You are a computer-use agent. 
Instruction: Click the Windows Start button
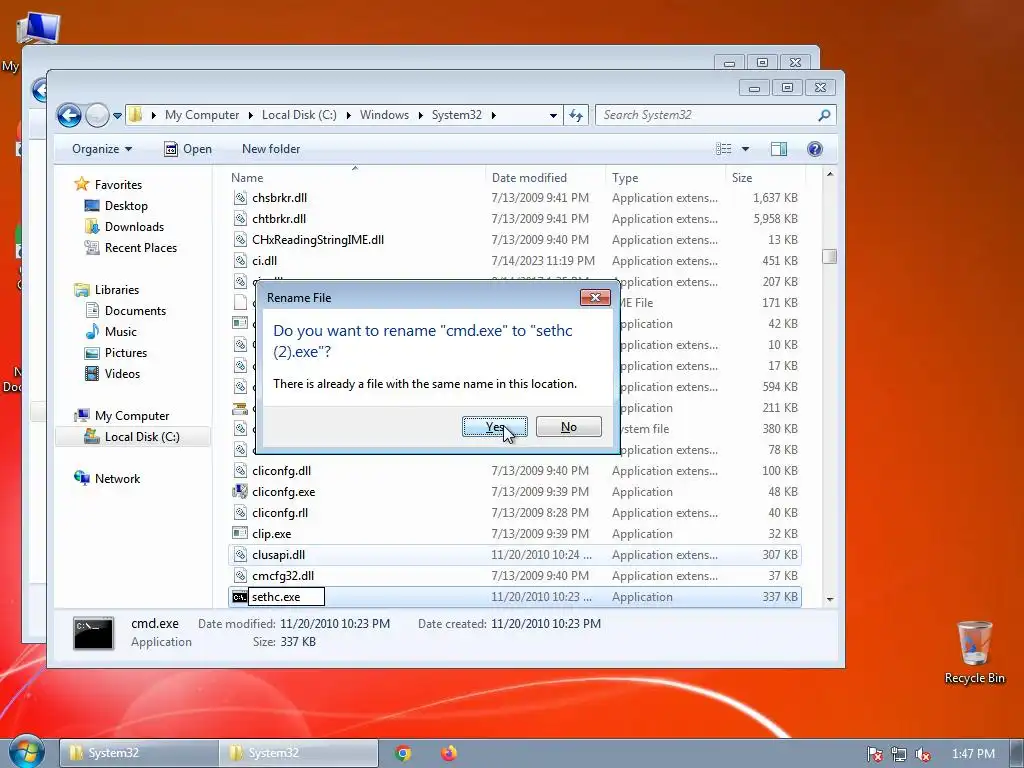coord(27,751)
